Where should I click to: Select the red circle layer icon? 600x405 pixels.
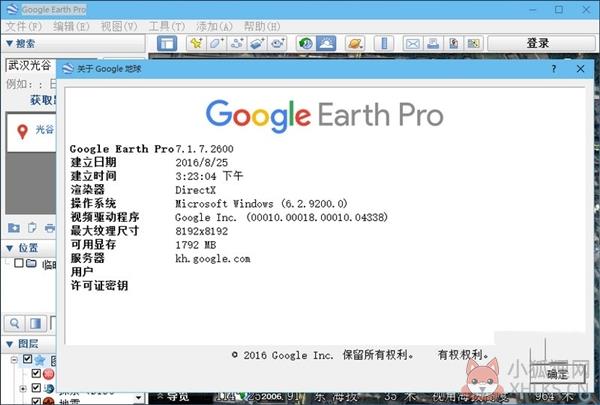coord(49,374)
